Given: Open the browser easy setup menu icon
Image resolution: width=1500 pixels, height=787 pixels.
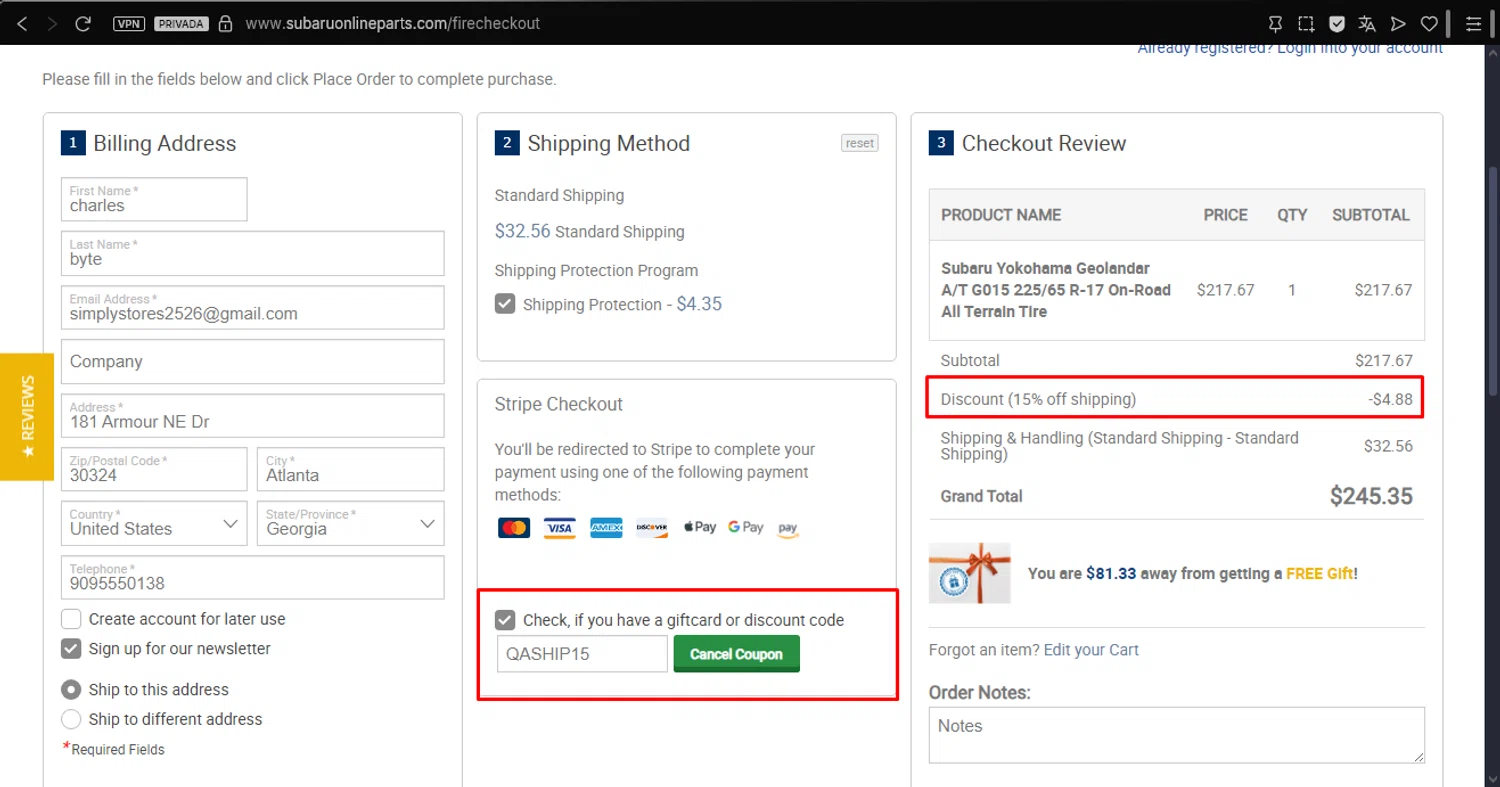Looking at the screenshot, I should click(x=1473, y=24).
